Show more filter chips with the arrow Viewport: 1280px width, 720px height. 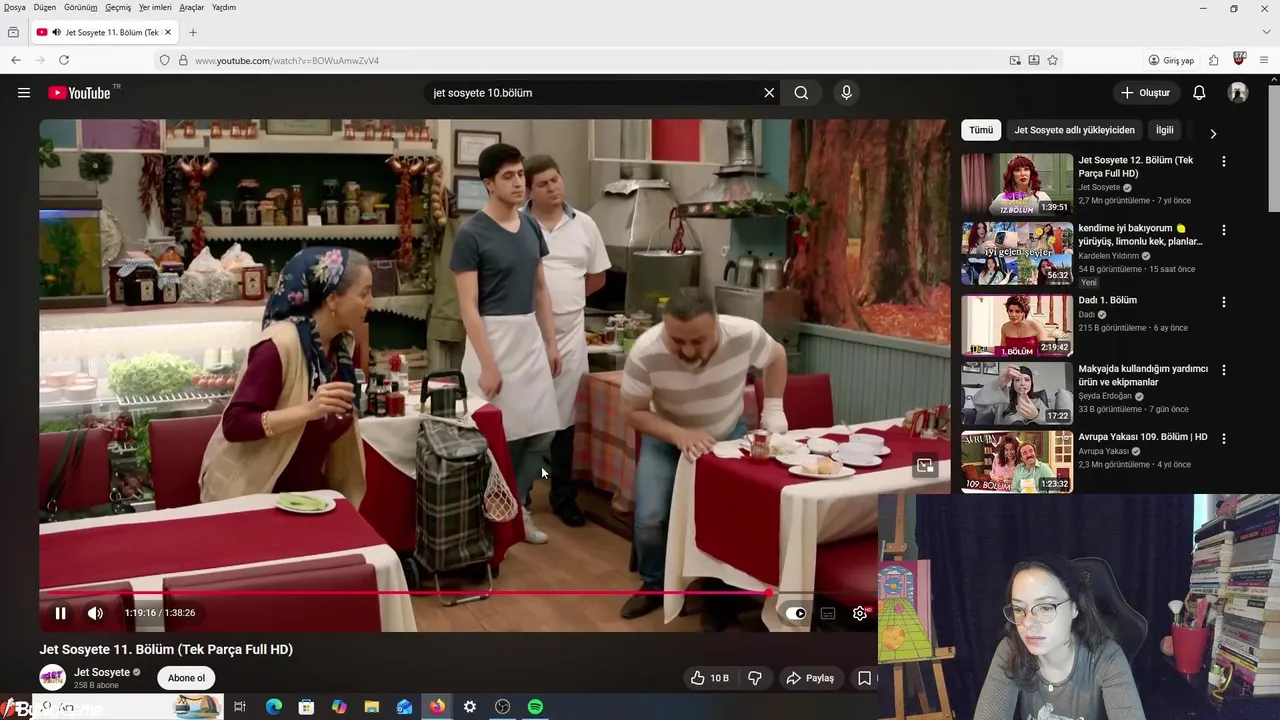tap(1213, 133)
